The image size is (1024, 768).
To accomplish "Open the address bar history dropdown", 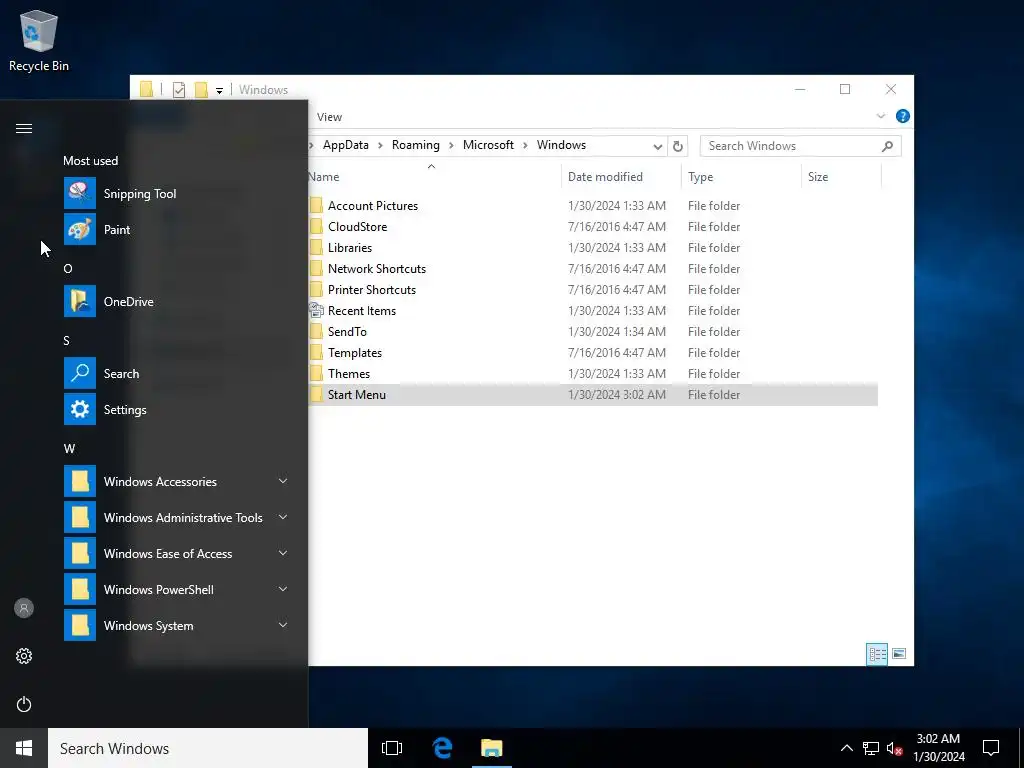I will pyautogui.click(x=658, y=146).
